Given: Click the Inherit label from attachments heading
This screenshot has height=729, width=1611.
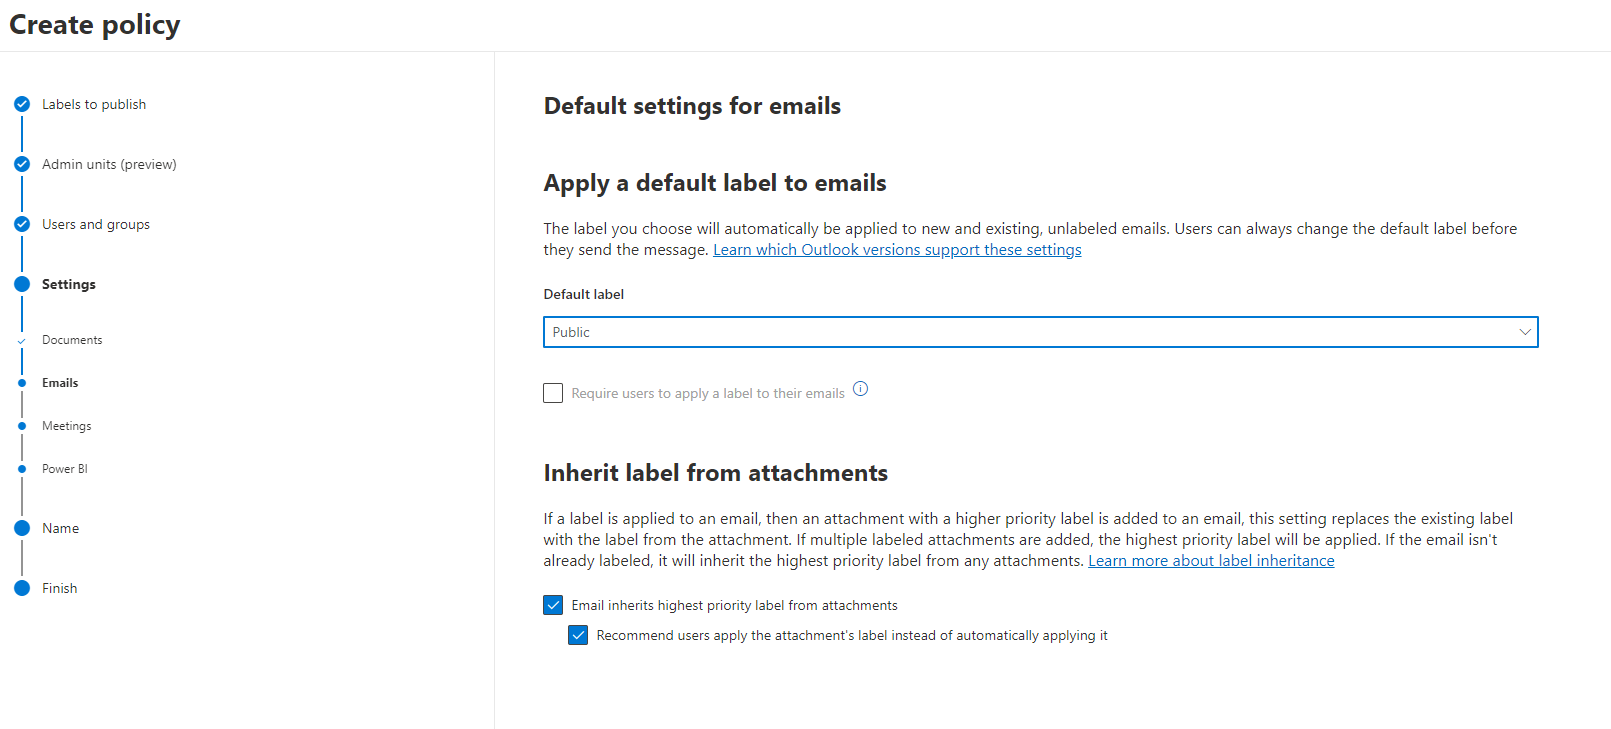Looking at the screenshot, I should [x=716, y=473].
